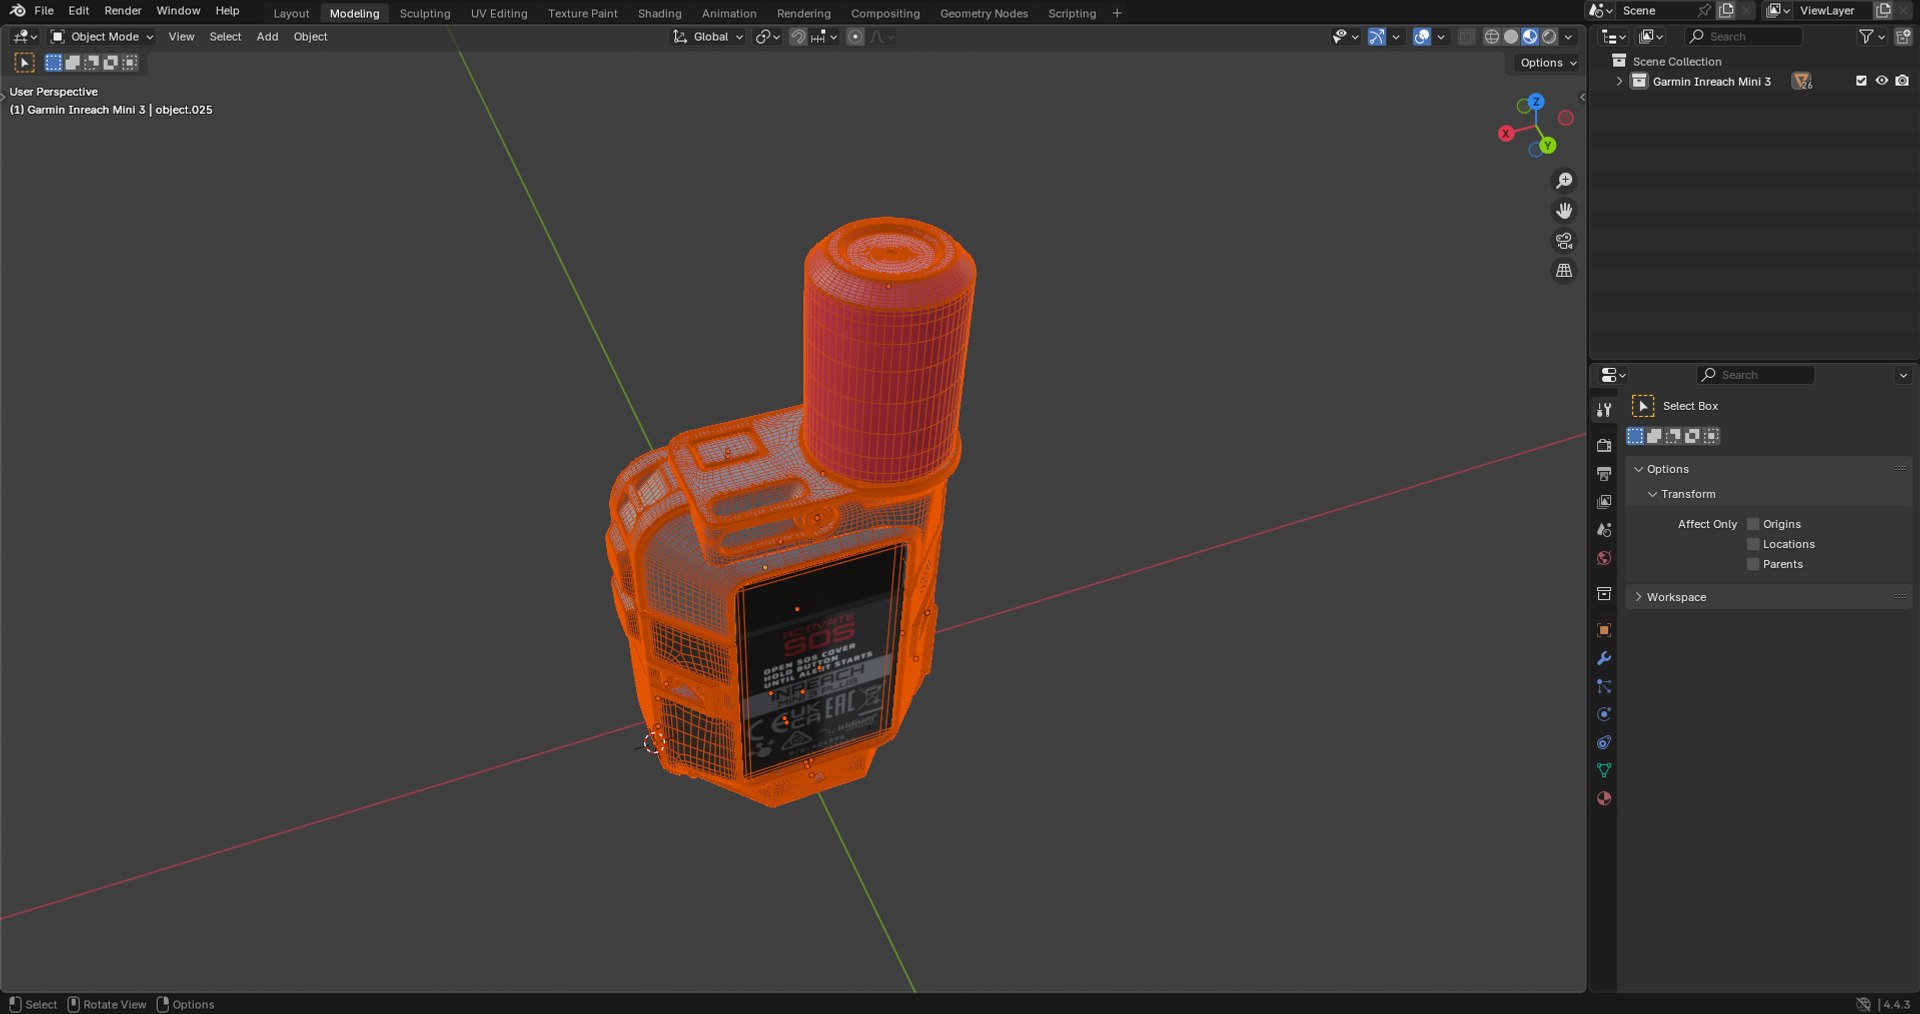Open the Physics properties tab
The image size is (1920, 1014).
1604,714
